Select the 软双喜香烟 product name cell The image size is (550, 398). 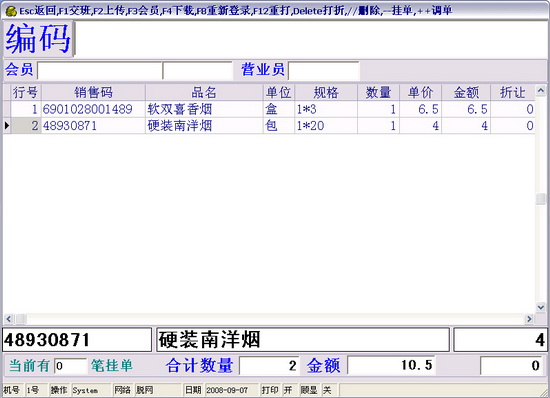204,109
